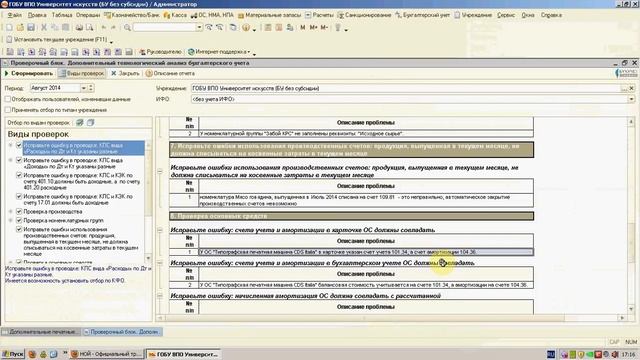This screenshot has height=360, width=640.
Task: Redo the undone action
Action: 114,27
